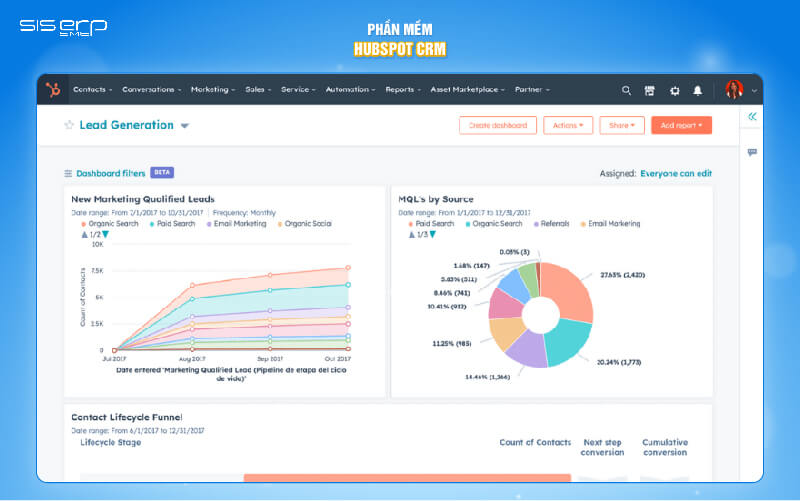Click the HubSpot sprocket logo

coord(53,90)
